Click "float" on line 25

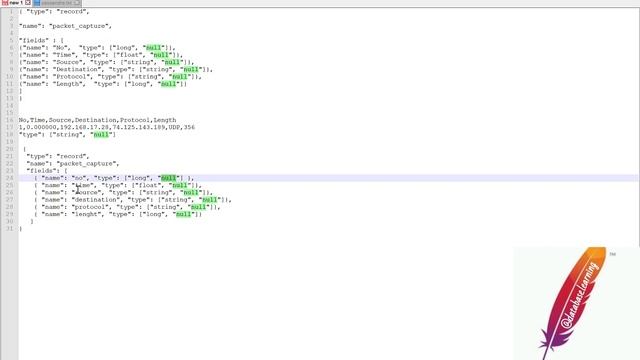pyautogui.click(x=149, y=185)
